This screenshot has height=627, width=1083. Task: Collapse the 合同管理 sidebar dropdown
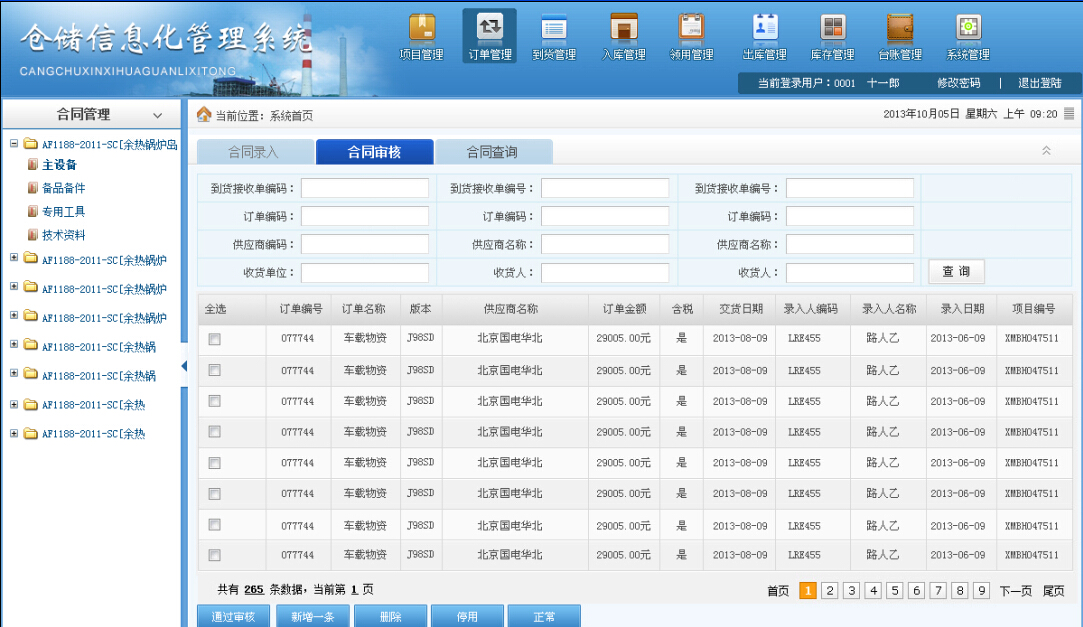point(157,116)
